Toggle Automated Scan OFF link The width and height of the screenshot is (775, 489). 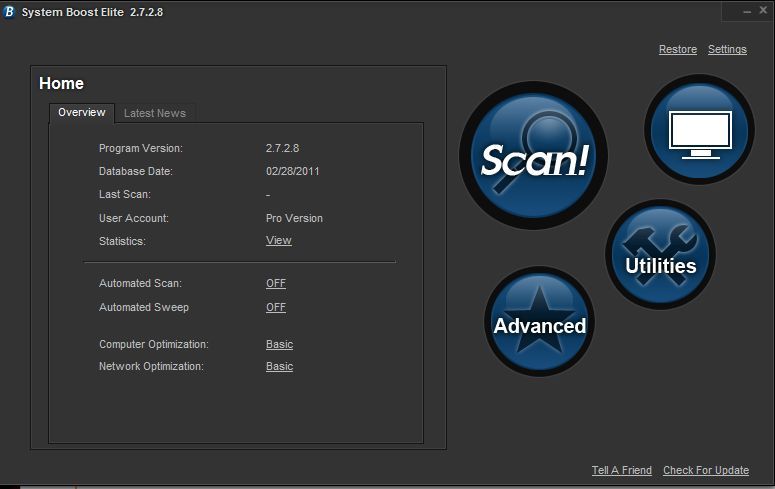tap(276, 283)
